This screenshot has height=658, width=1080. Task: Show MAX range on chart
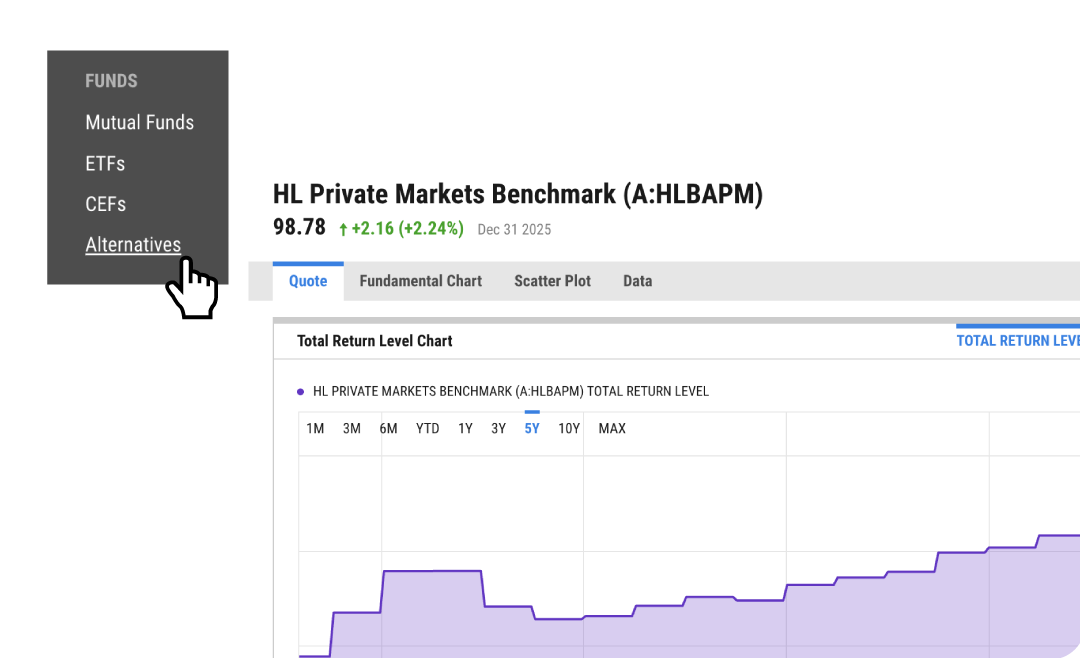(x=612, y=429)
